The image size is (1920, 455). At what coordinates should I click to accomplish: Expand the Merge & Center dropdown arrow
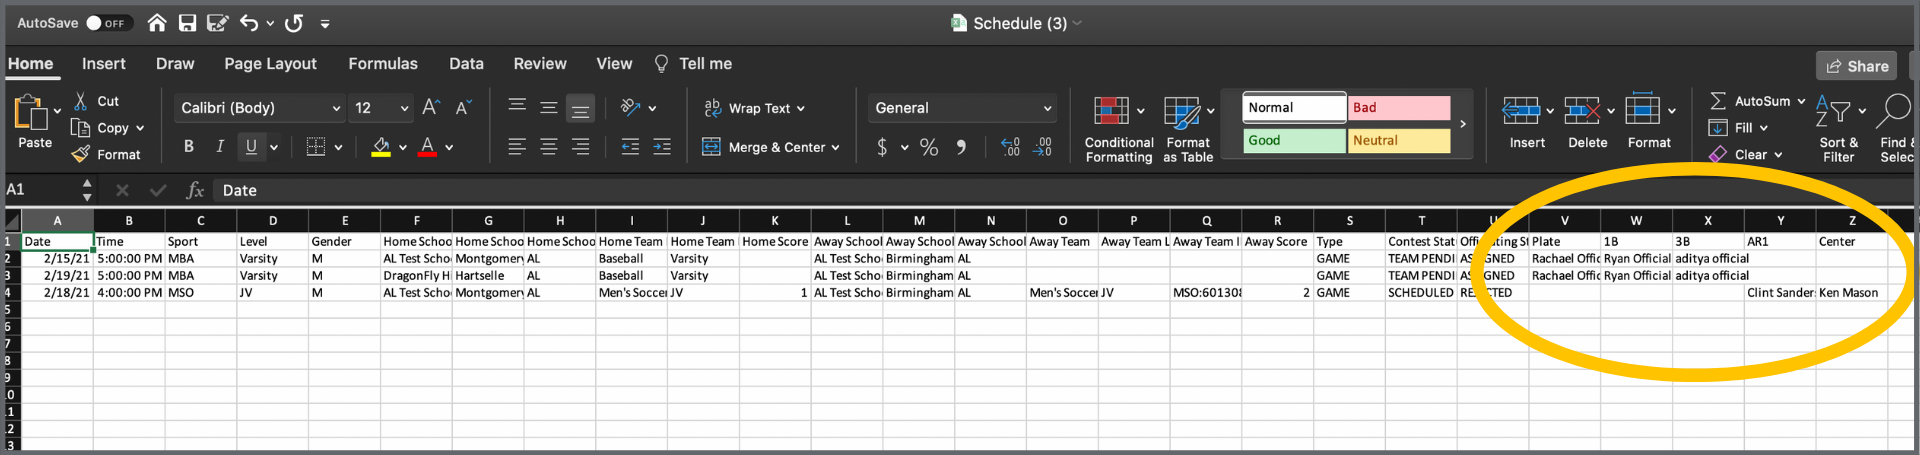[836, 148]
